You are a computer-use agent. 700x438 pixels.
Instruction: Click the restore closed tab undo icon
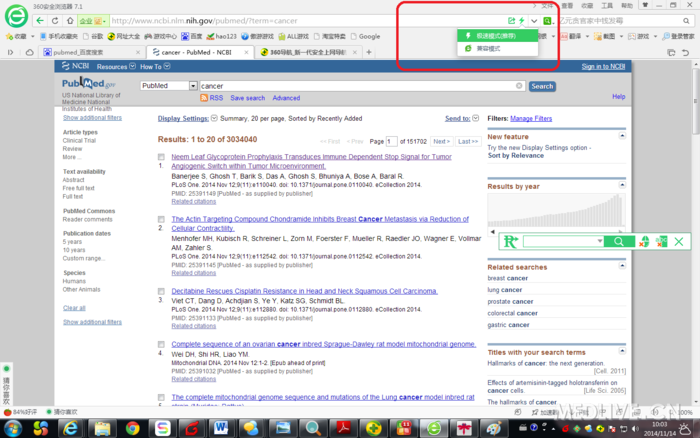point(685,53)
